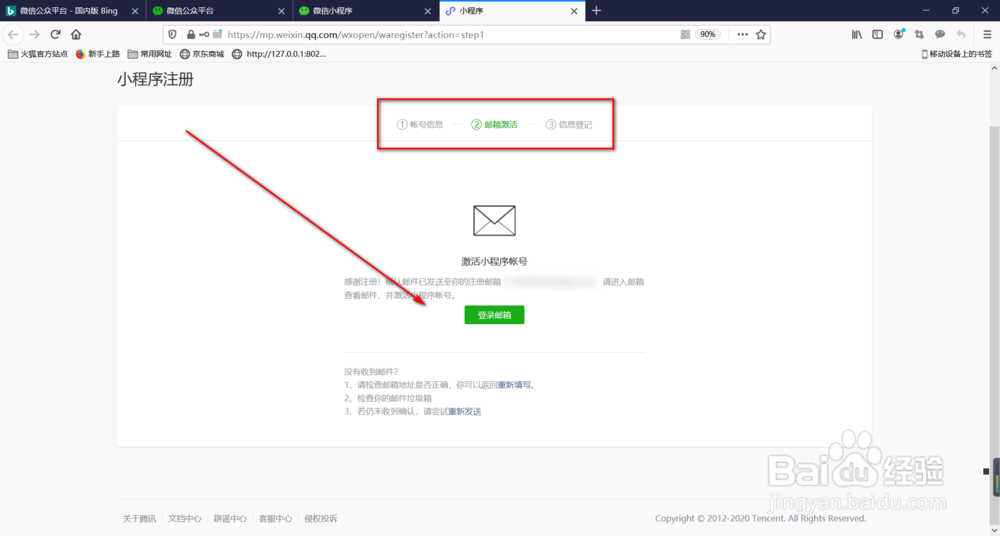Open the browser home page
Image resolution: width=1000 pixels, height=536 pixels.
point(76,34)
